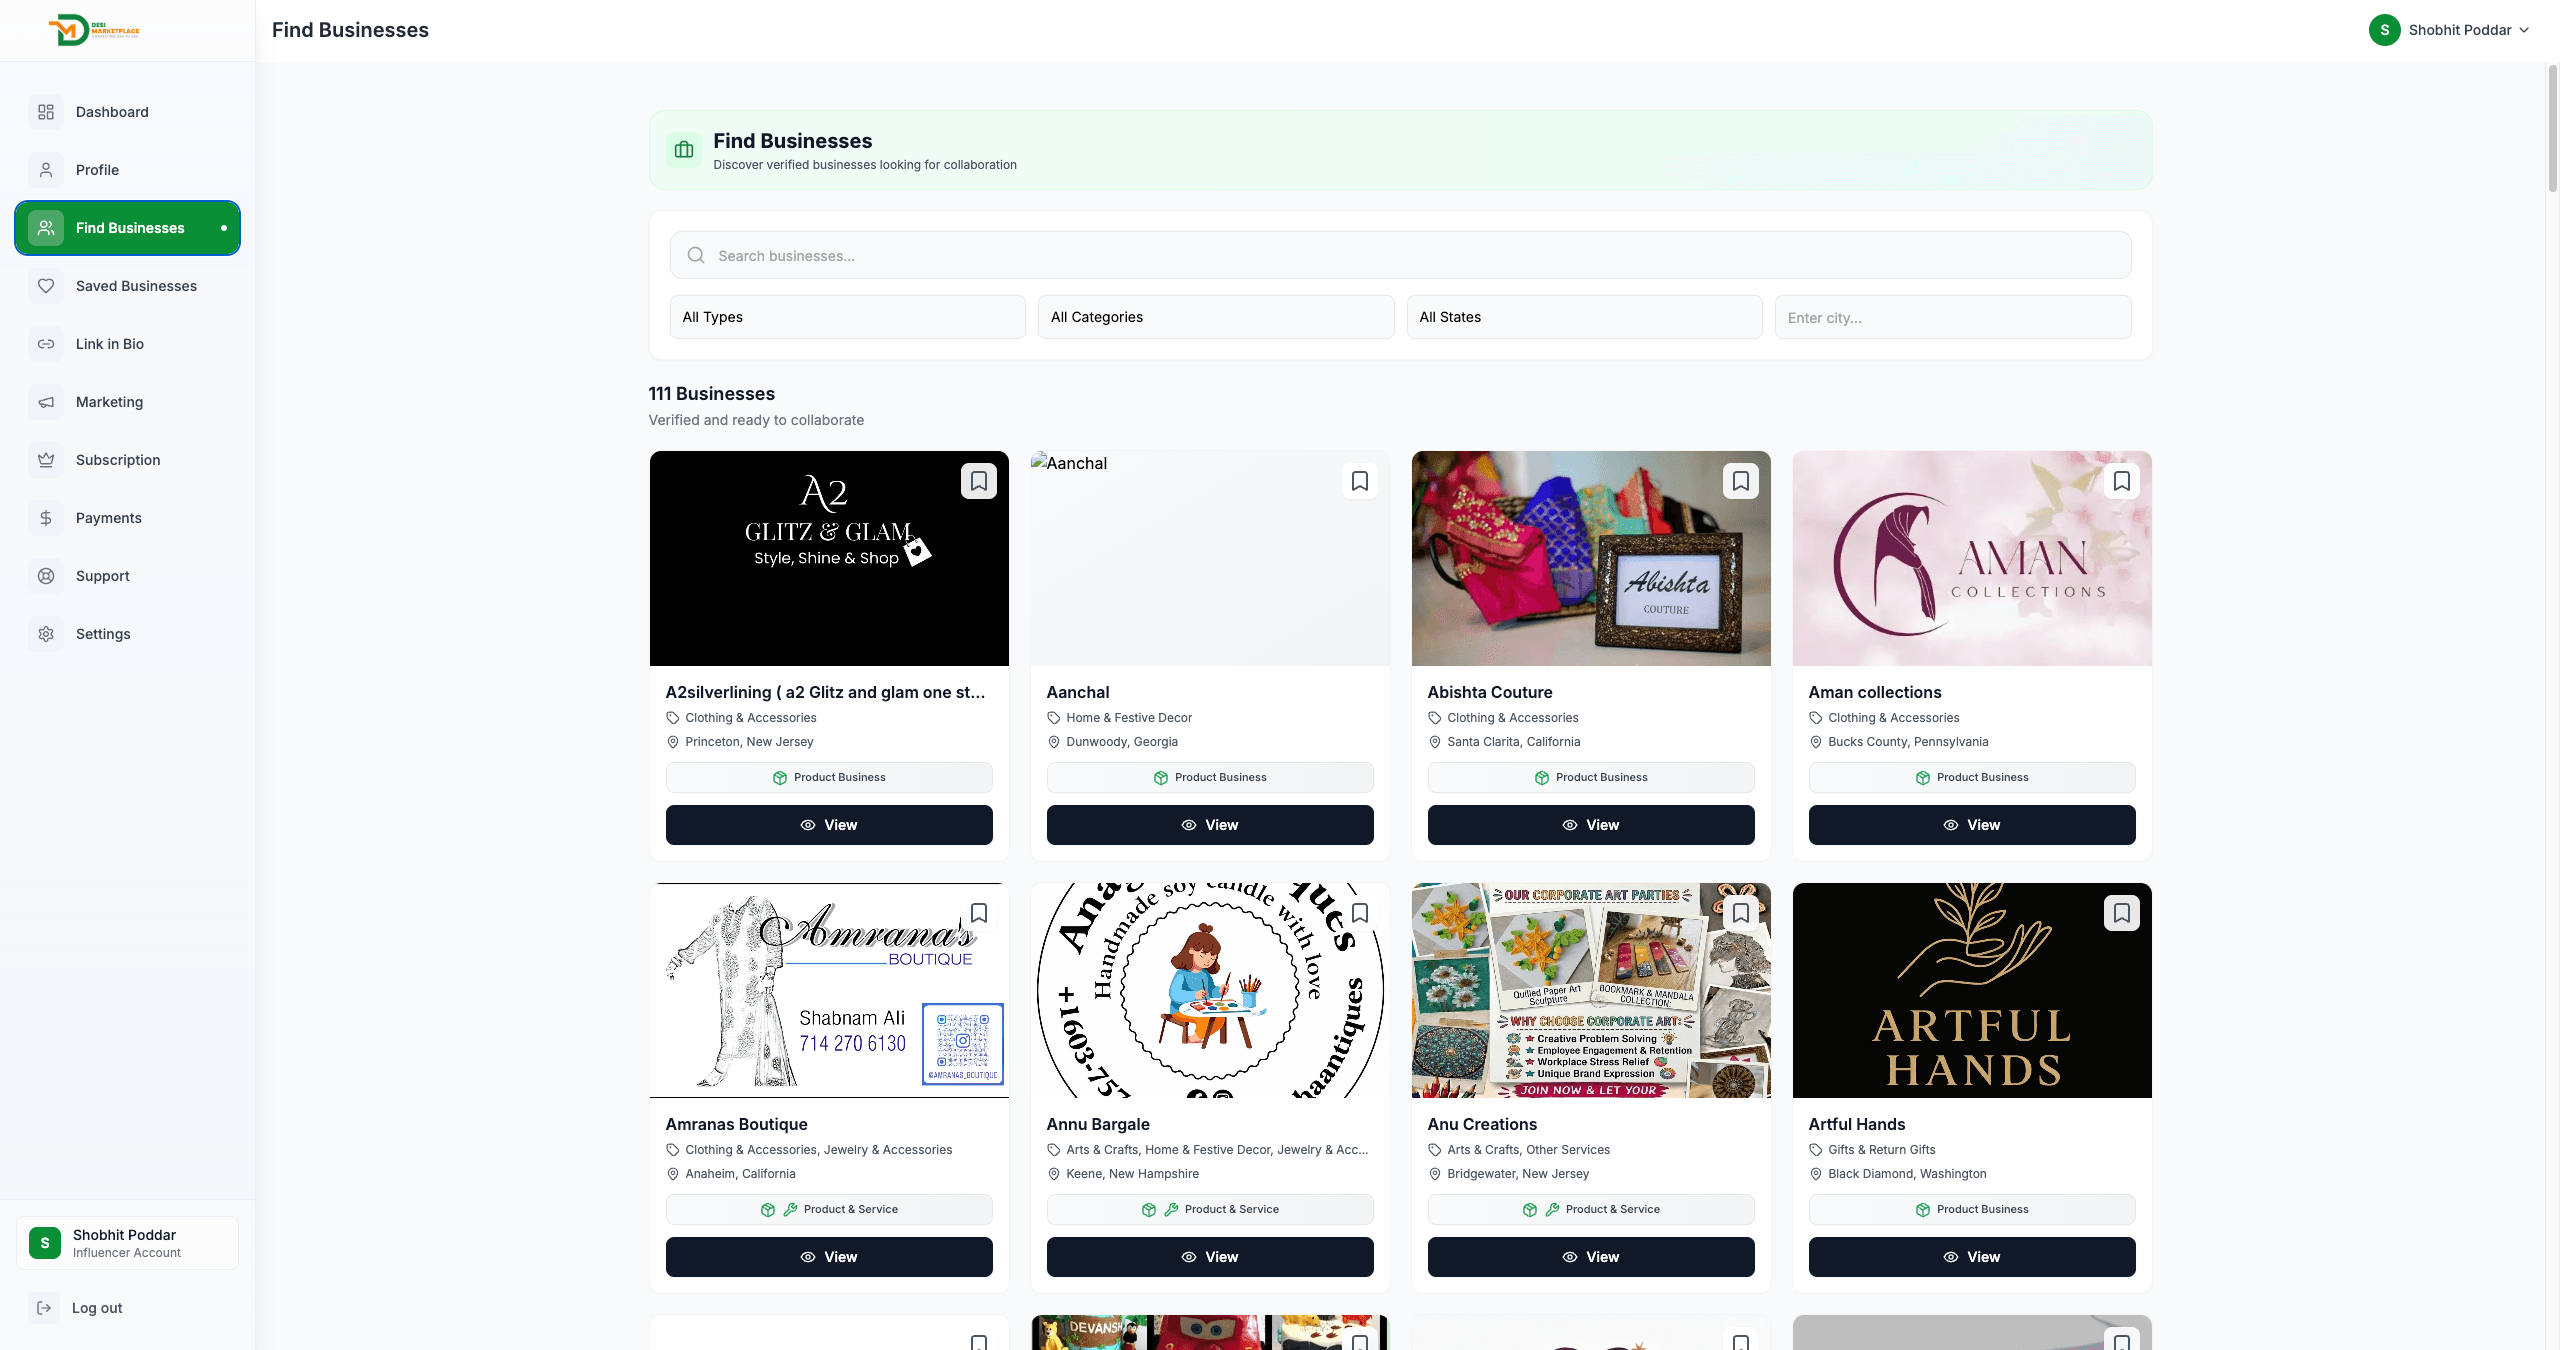Bookmark the Aanchal business card
Viewport: 2560px width, 1350px height.
tap(1360, 481)
